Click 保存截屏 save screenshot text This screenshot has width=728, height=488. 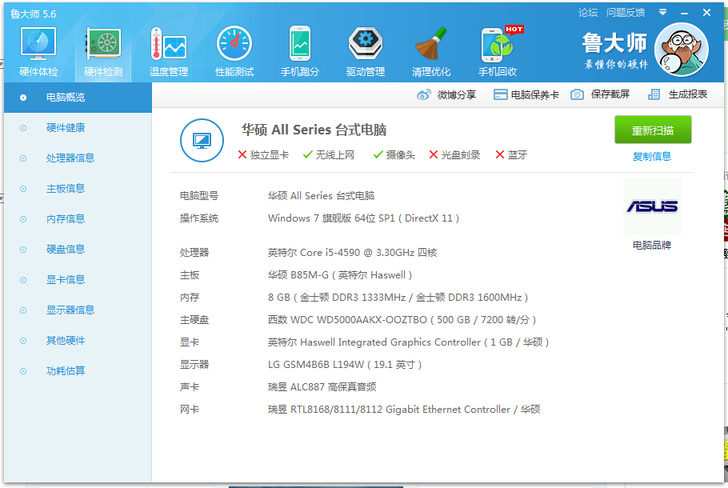pyautogui.click(x=610, y=94)
